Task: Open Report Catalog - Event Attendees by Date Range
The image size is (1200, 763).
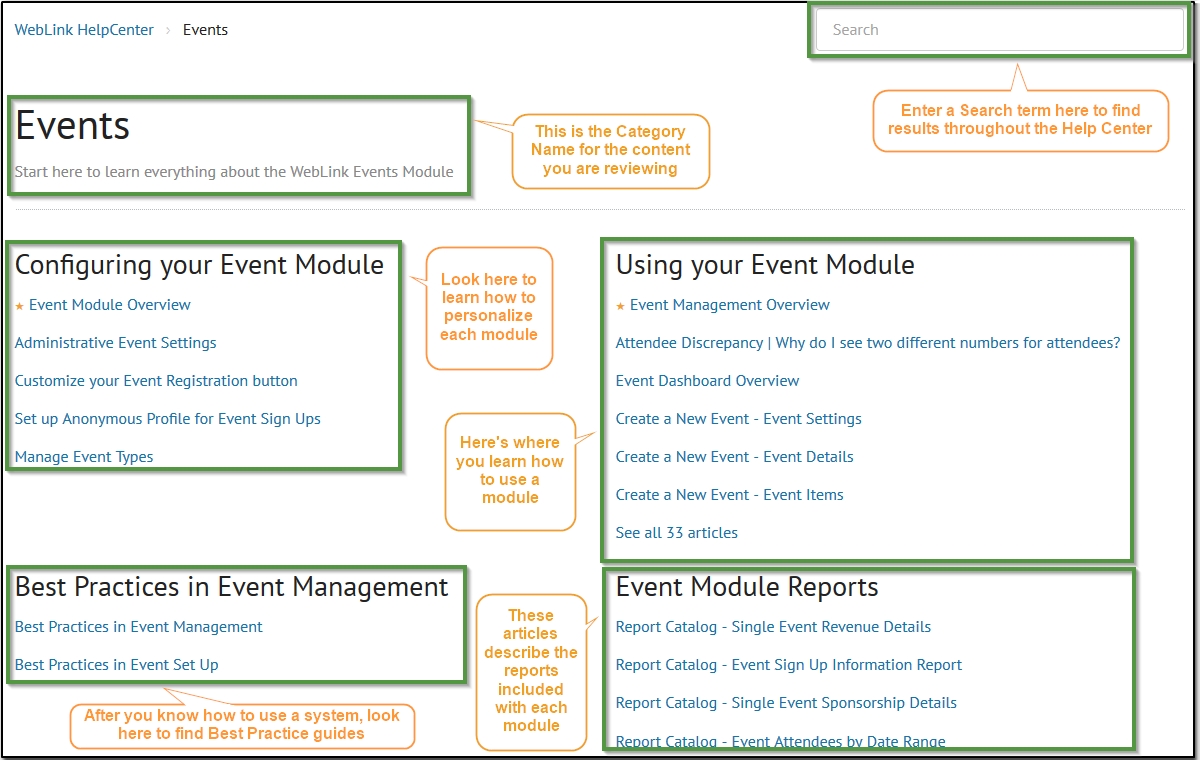Action: 781,741
